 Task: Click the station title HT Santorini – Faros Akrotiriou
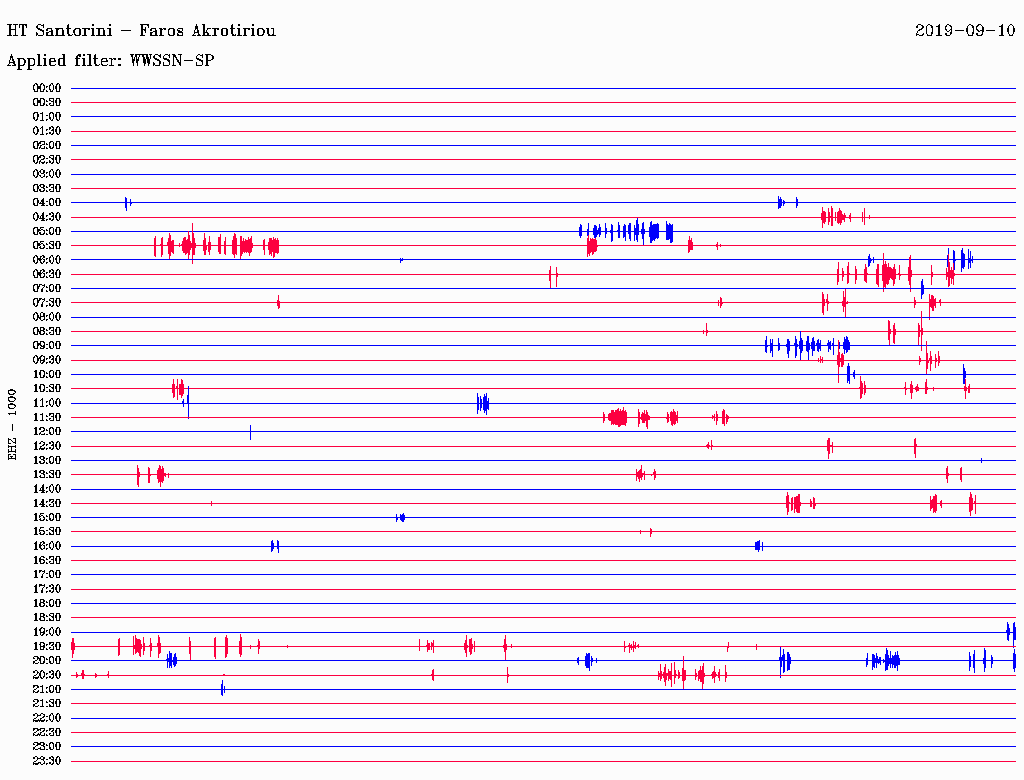(141, 31)
